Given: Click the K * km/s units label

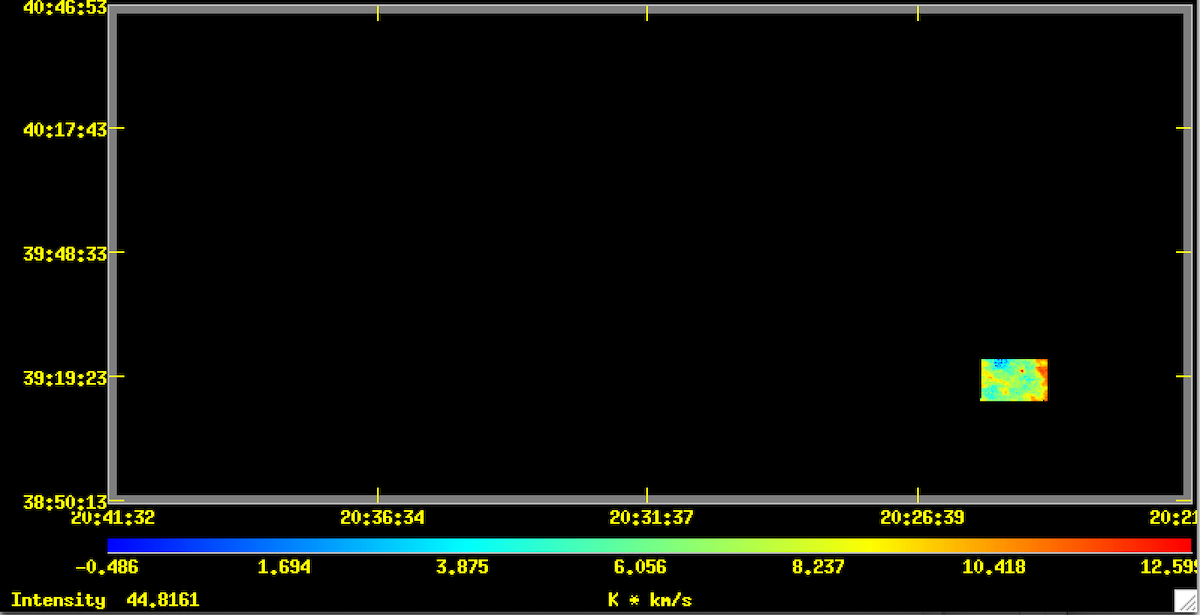Looking at the screenshot, I should (x=649, y=600).
